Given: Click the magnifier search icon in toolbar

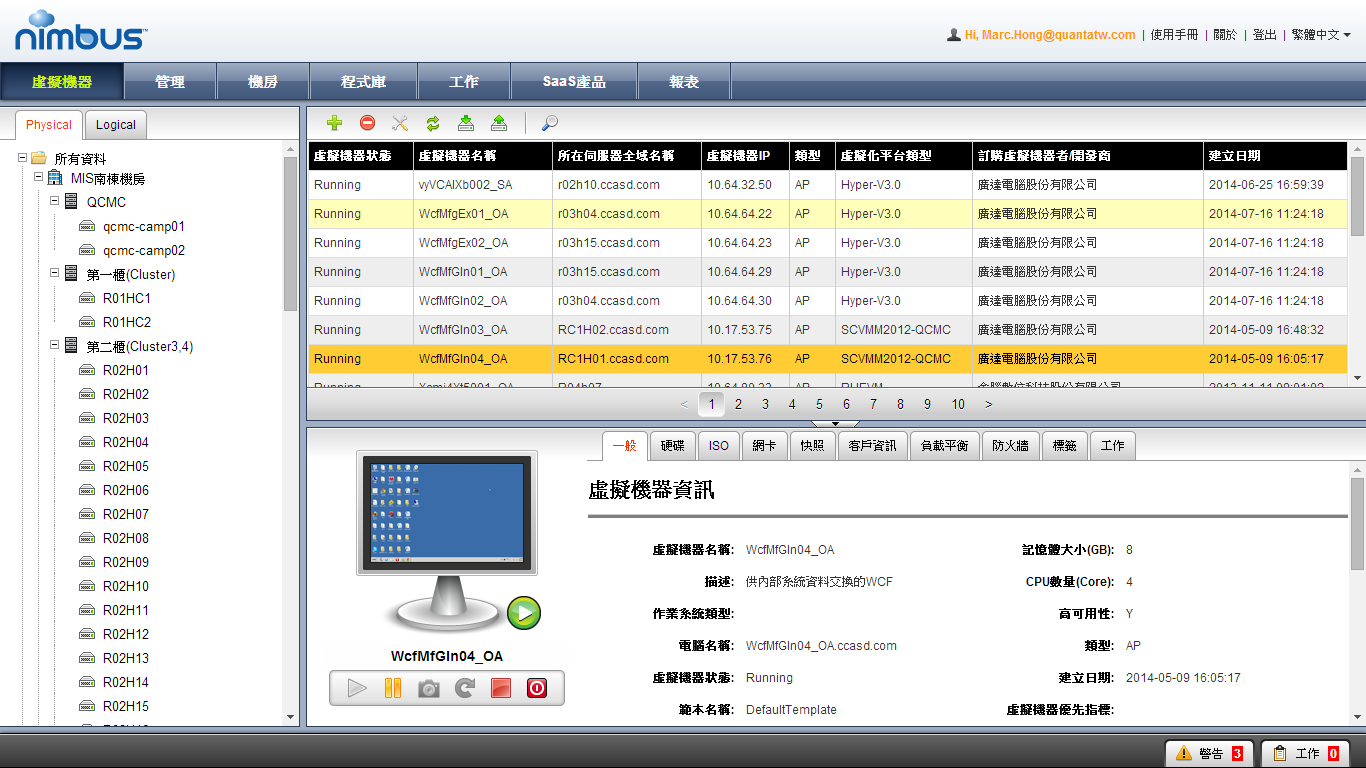Looking at the screenshot, I should point(549,123).
